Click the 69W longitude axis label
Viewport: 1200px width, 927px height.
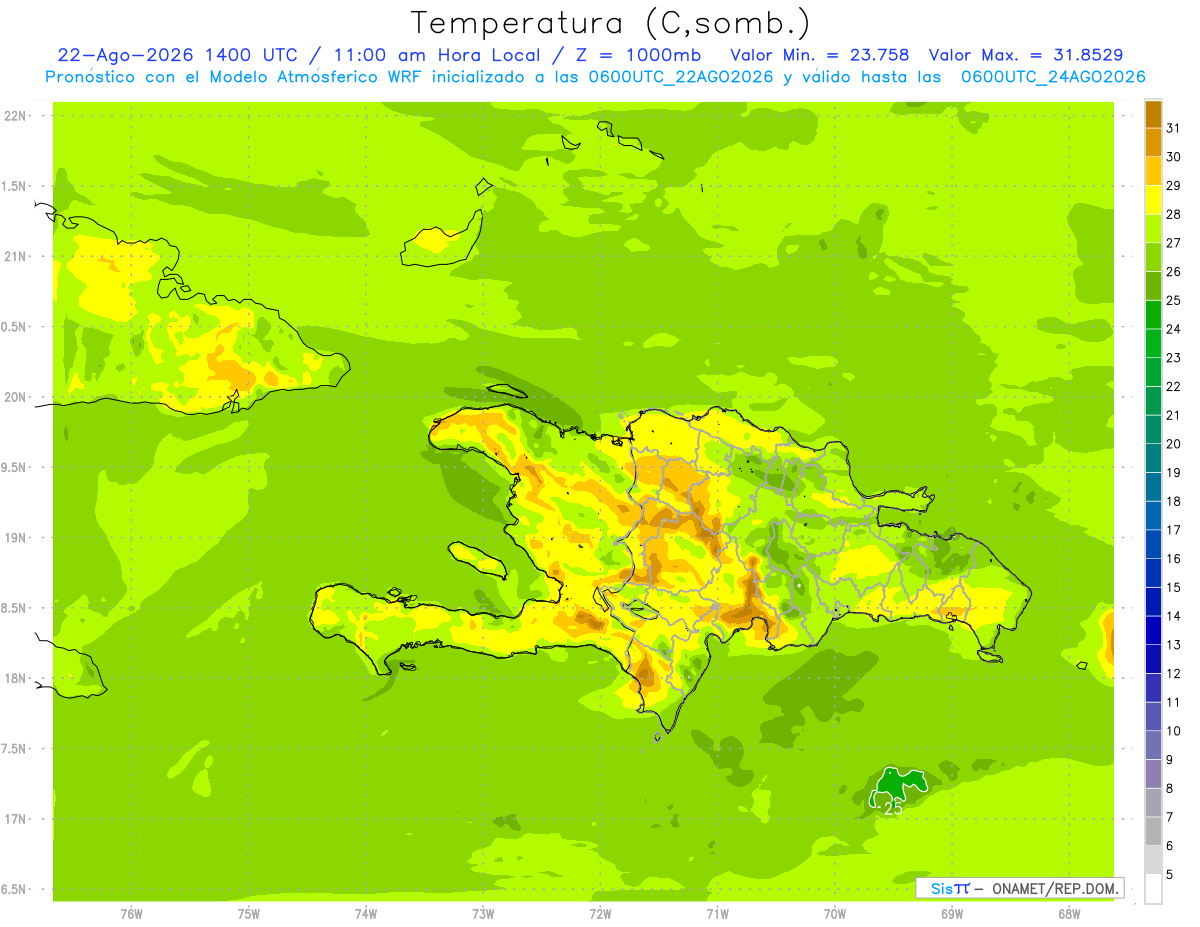(x=952, y=914)
